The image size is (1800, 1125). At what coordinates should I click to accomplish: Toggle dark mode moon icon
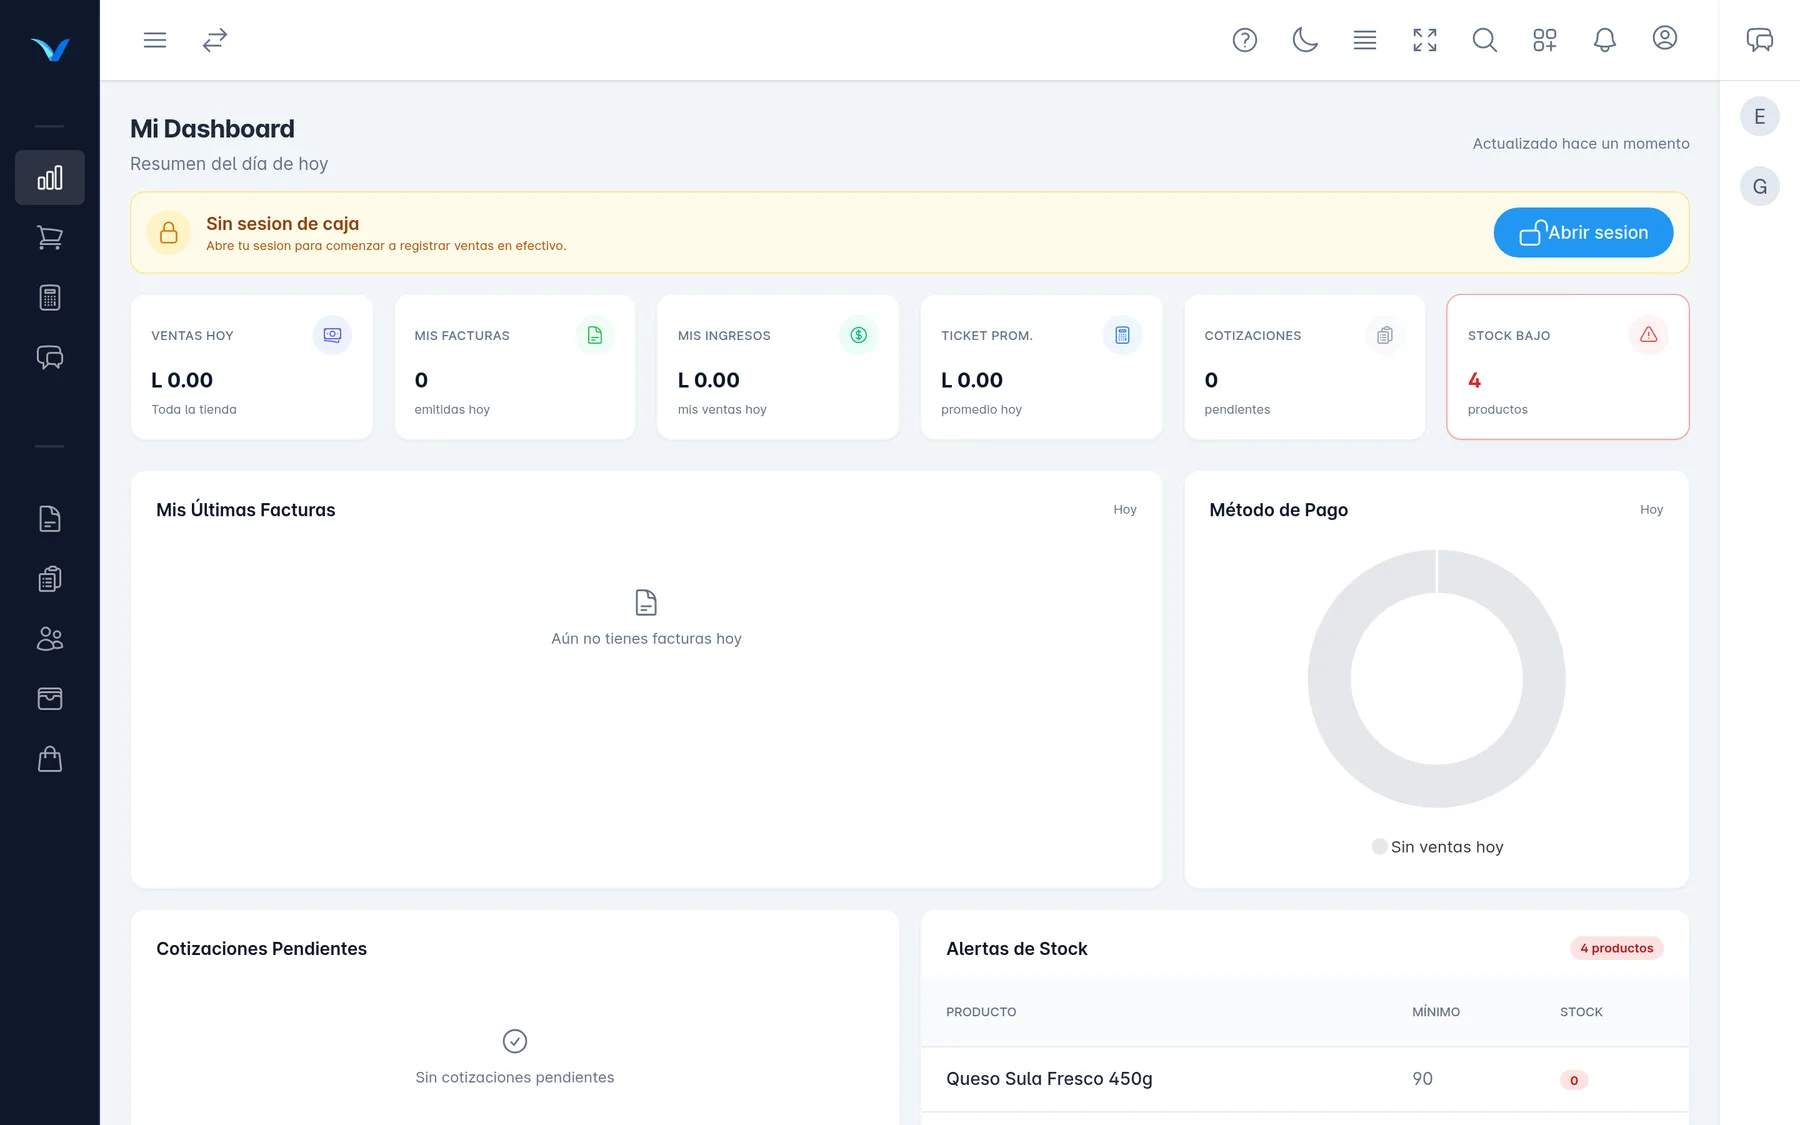(1305, 40)
